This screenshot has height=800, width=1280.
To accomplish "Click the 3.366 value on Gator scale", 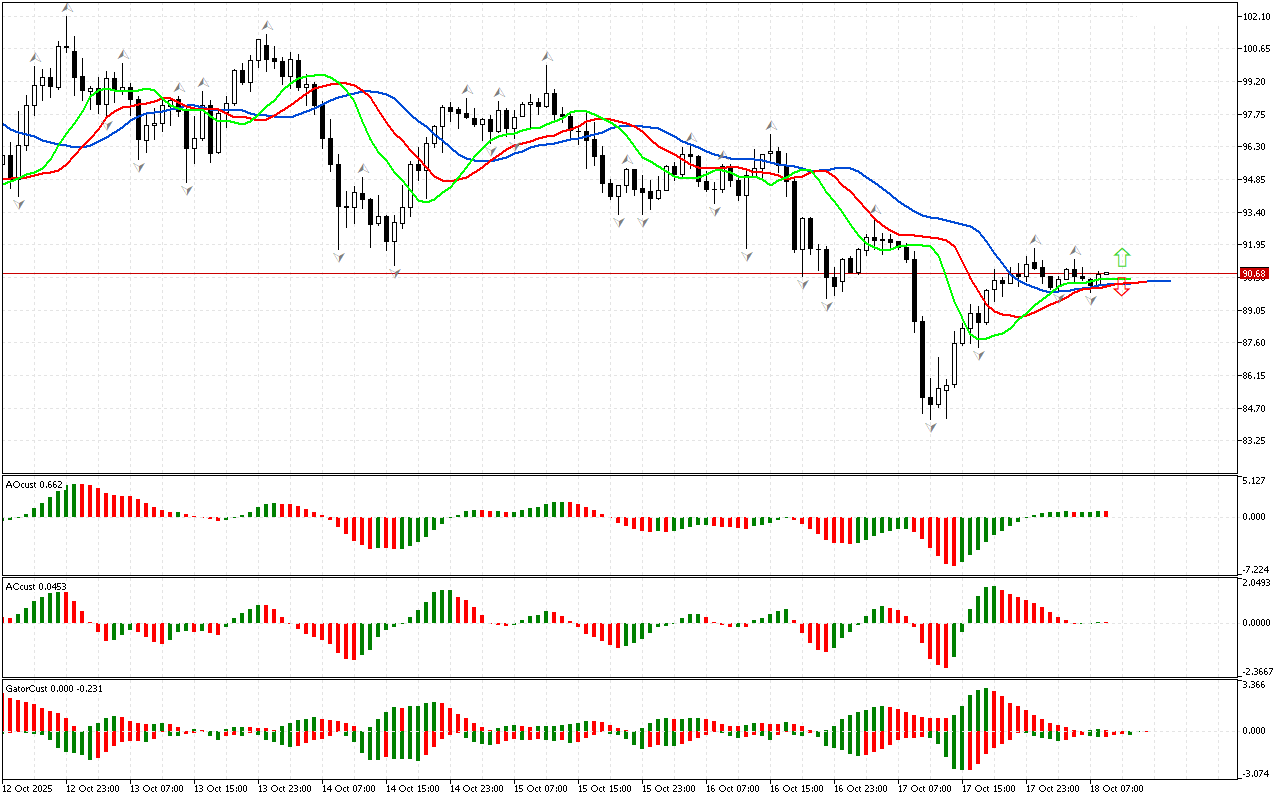I will tap(1254, 686).
